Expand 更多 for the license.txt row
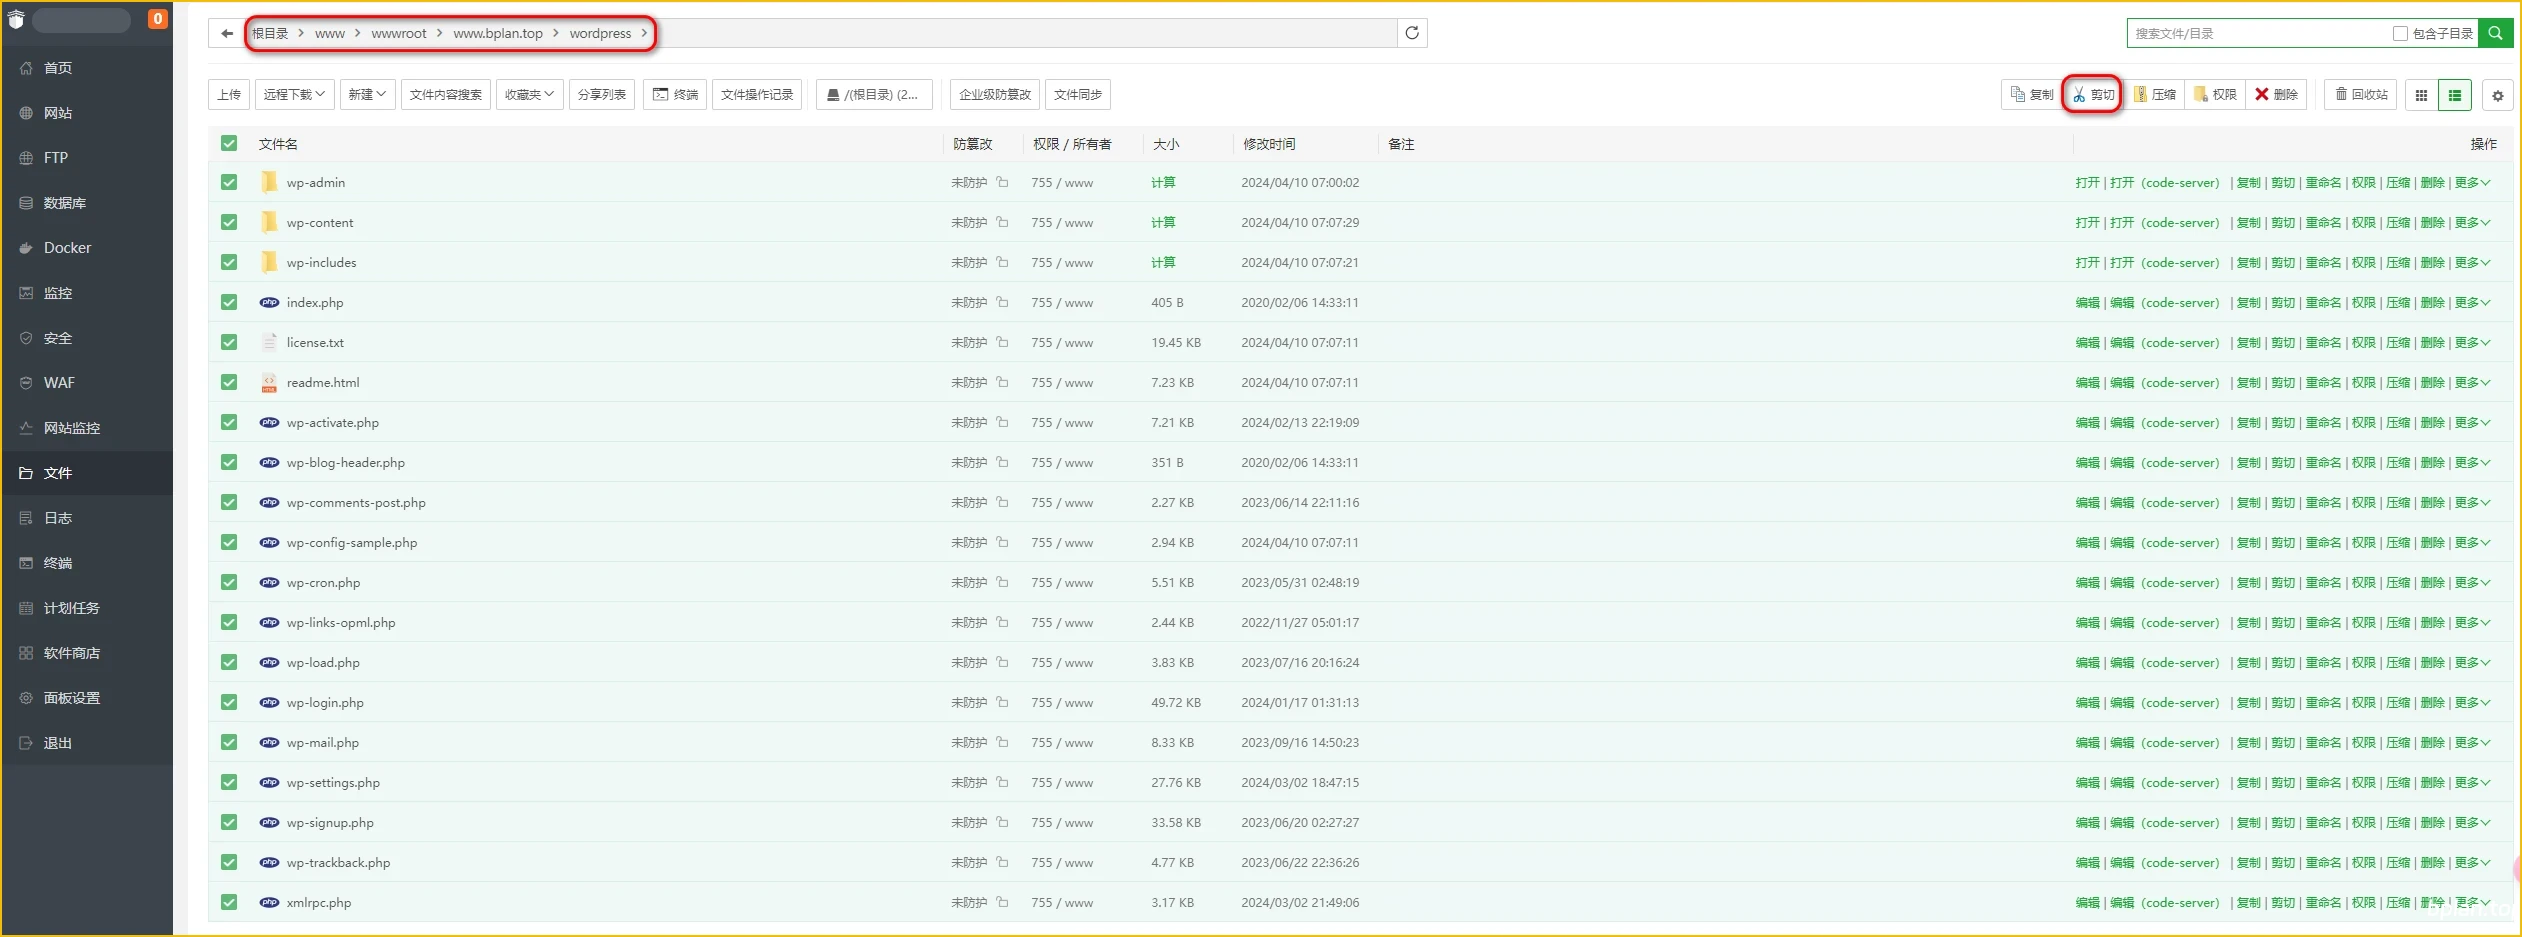This screenshot has height=937, width=2522. pos(2472,342)
